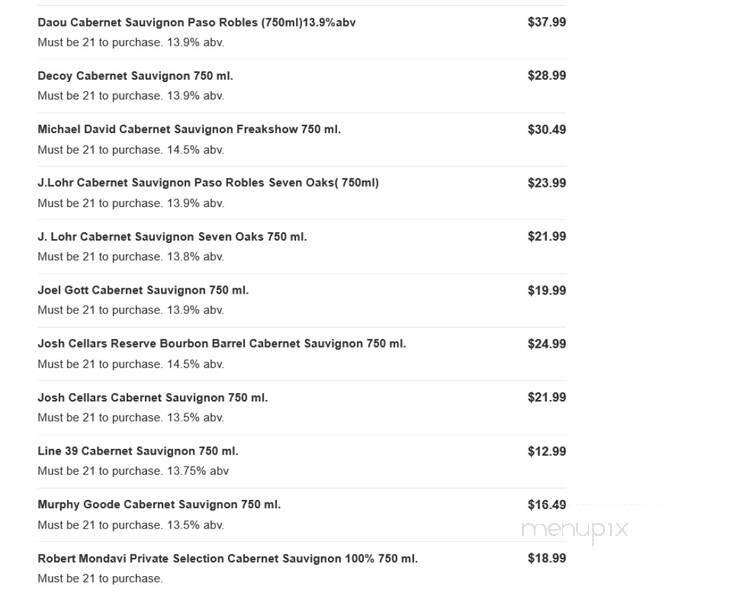Click Murphy Goode Cabernet Sauvignon 750 ml.
This screenshot has height=612, width=754.
[159, 505]
